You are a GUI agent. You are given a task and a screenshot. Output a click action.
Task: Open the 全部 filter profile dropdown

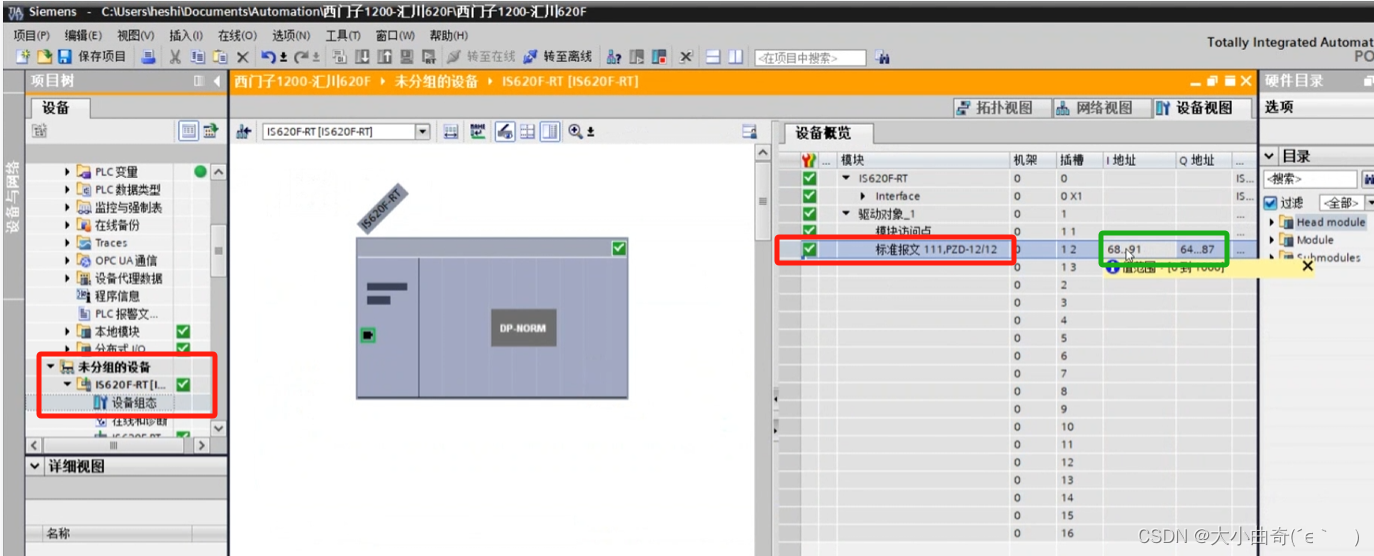pyautogui.click(x=1371, y=203)
